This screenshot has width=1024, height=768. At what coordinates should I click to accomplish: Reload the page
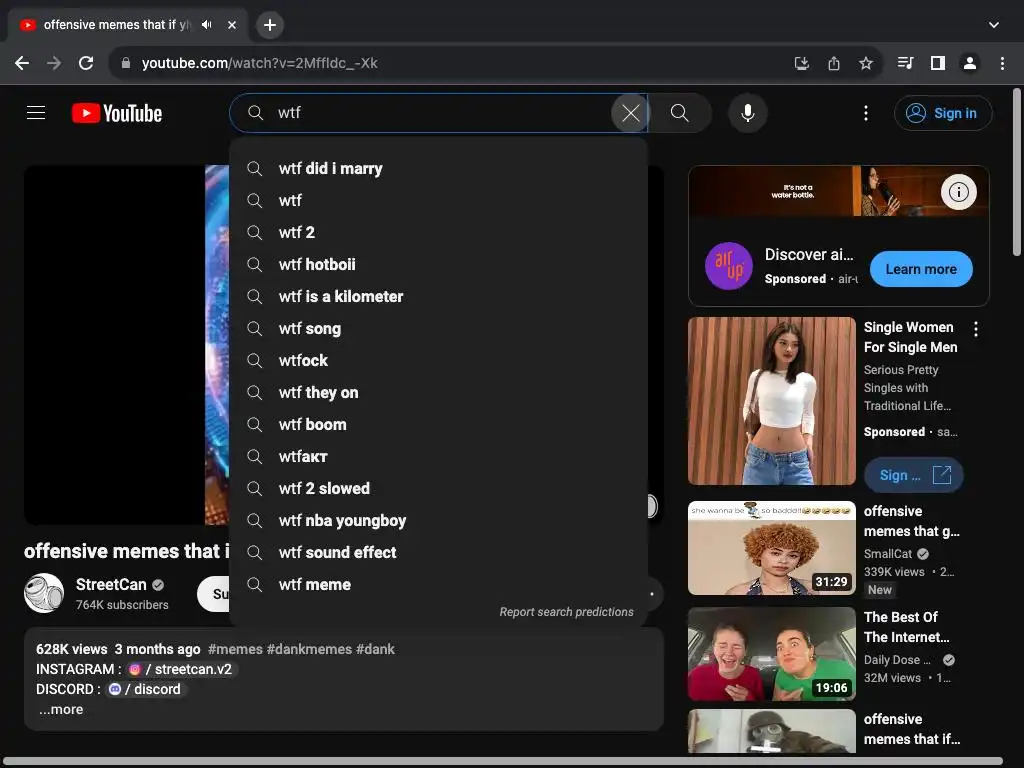point(86,63)
